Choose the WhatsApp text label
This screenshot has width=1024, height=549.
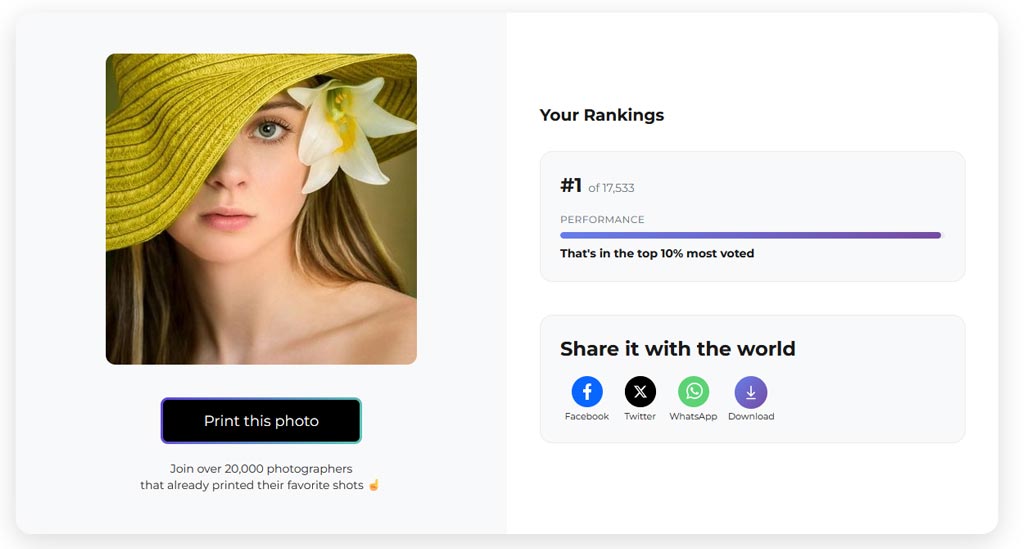(693, 417)
